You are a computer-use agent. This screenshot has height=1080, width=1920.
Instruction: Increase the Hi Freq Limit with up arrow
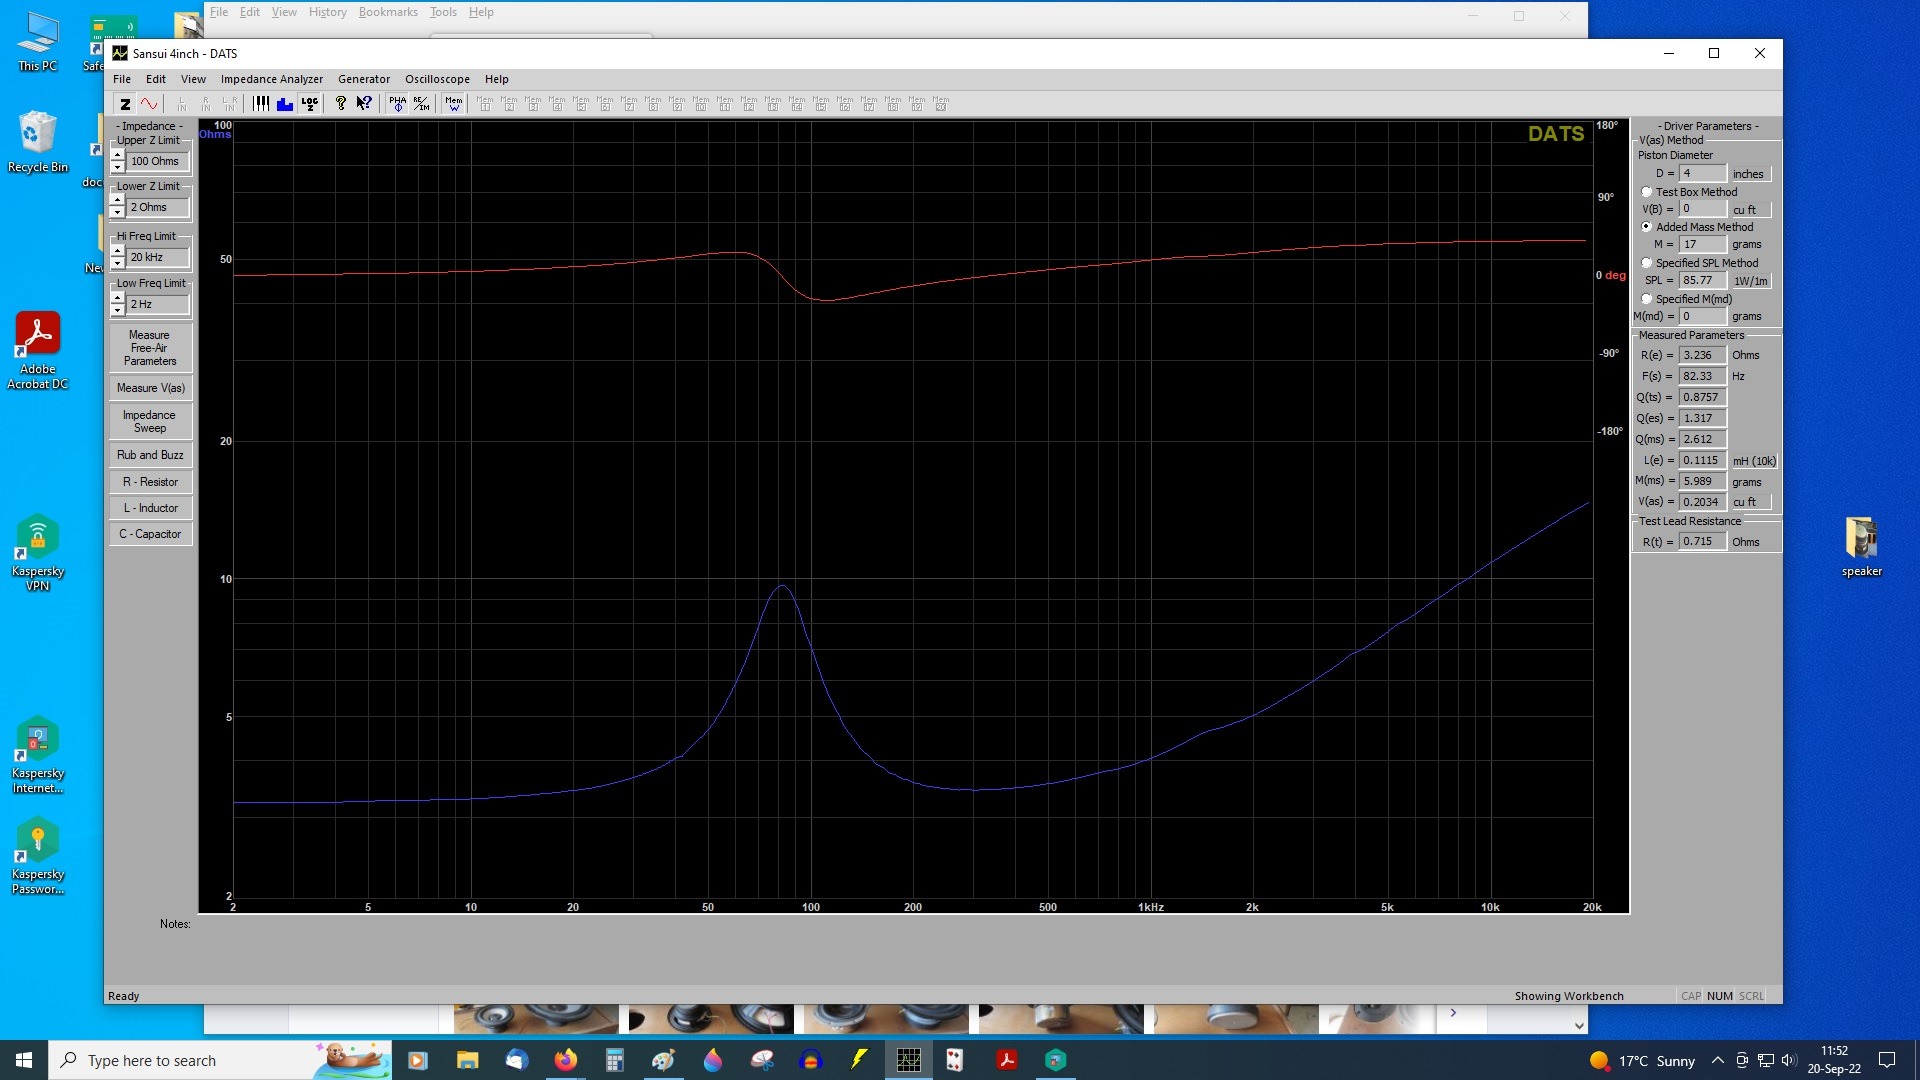coord(118,252)
